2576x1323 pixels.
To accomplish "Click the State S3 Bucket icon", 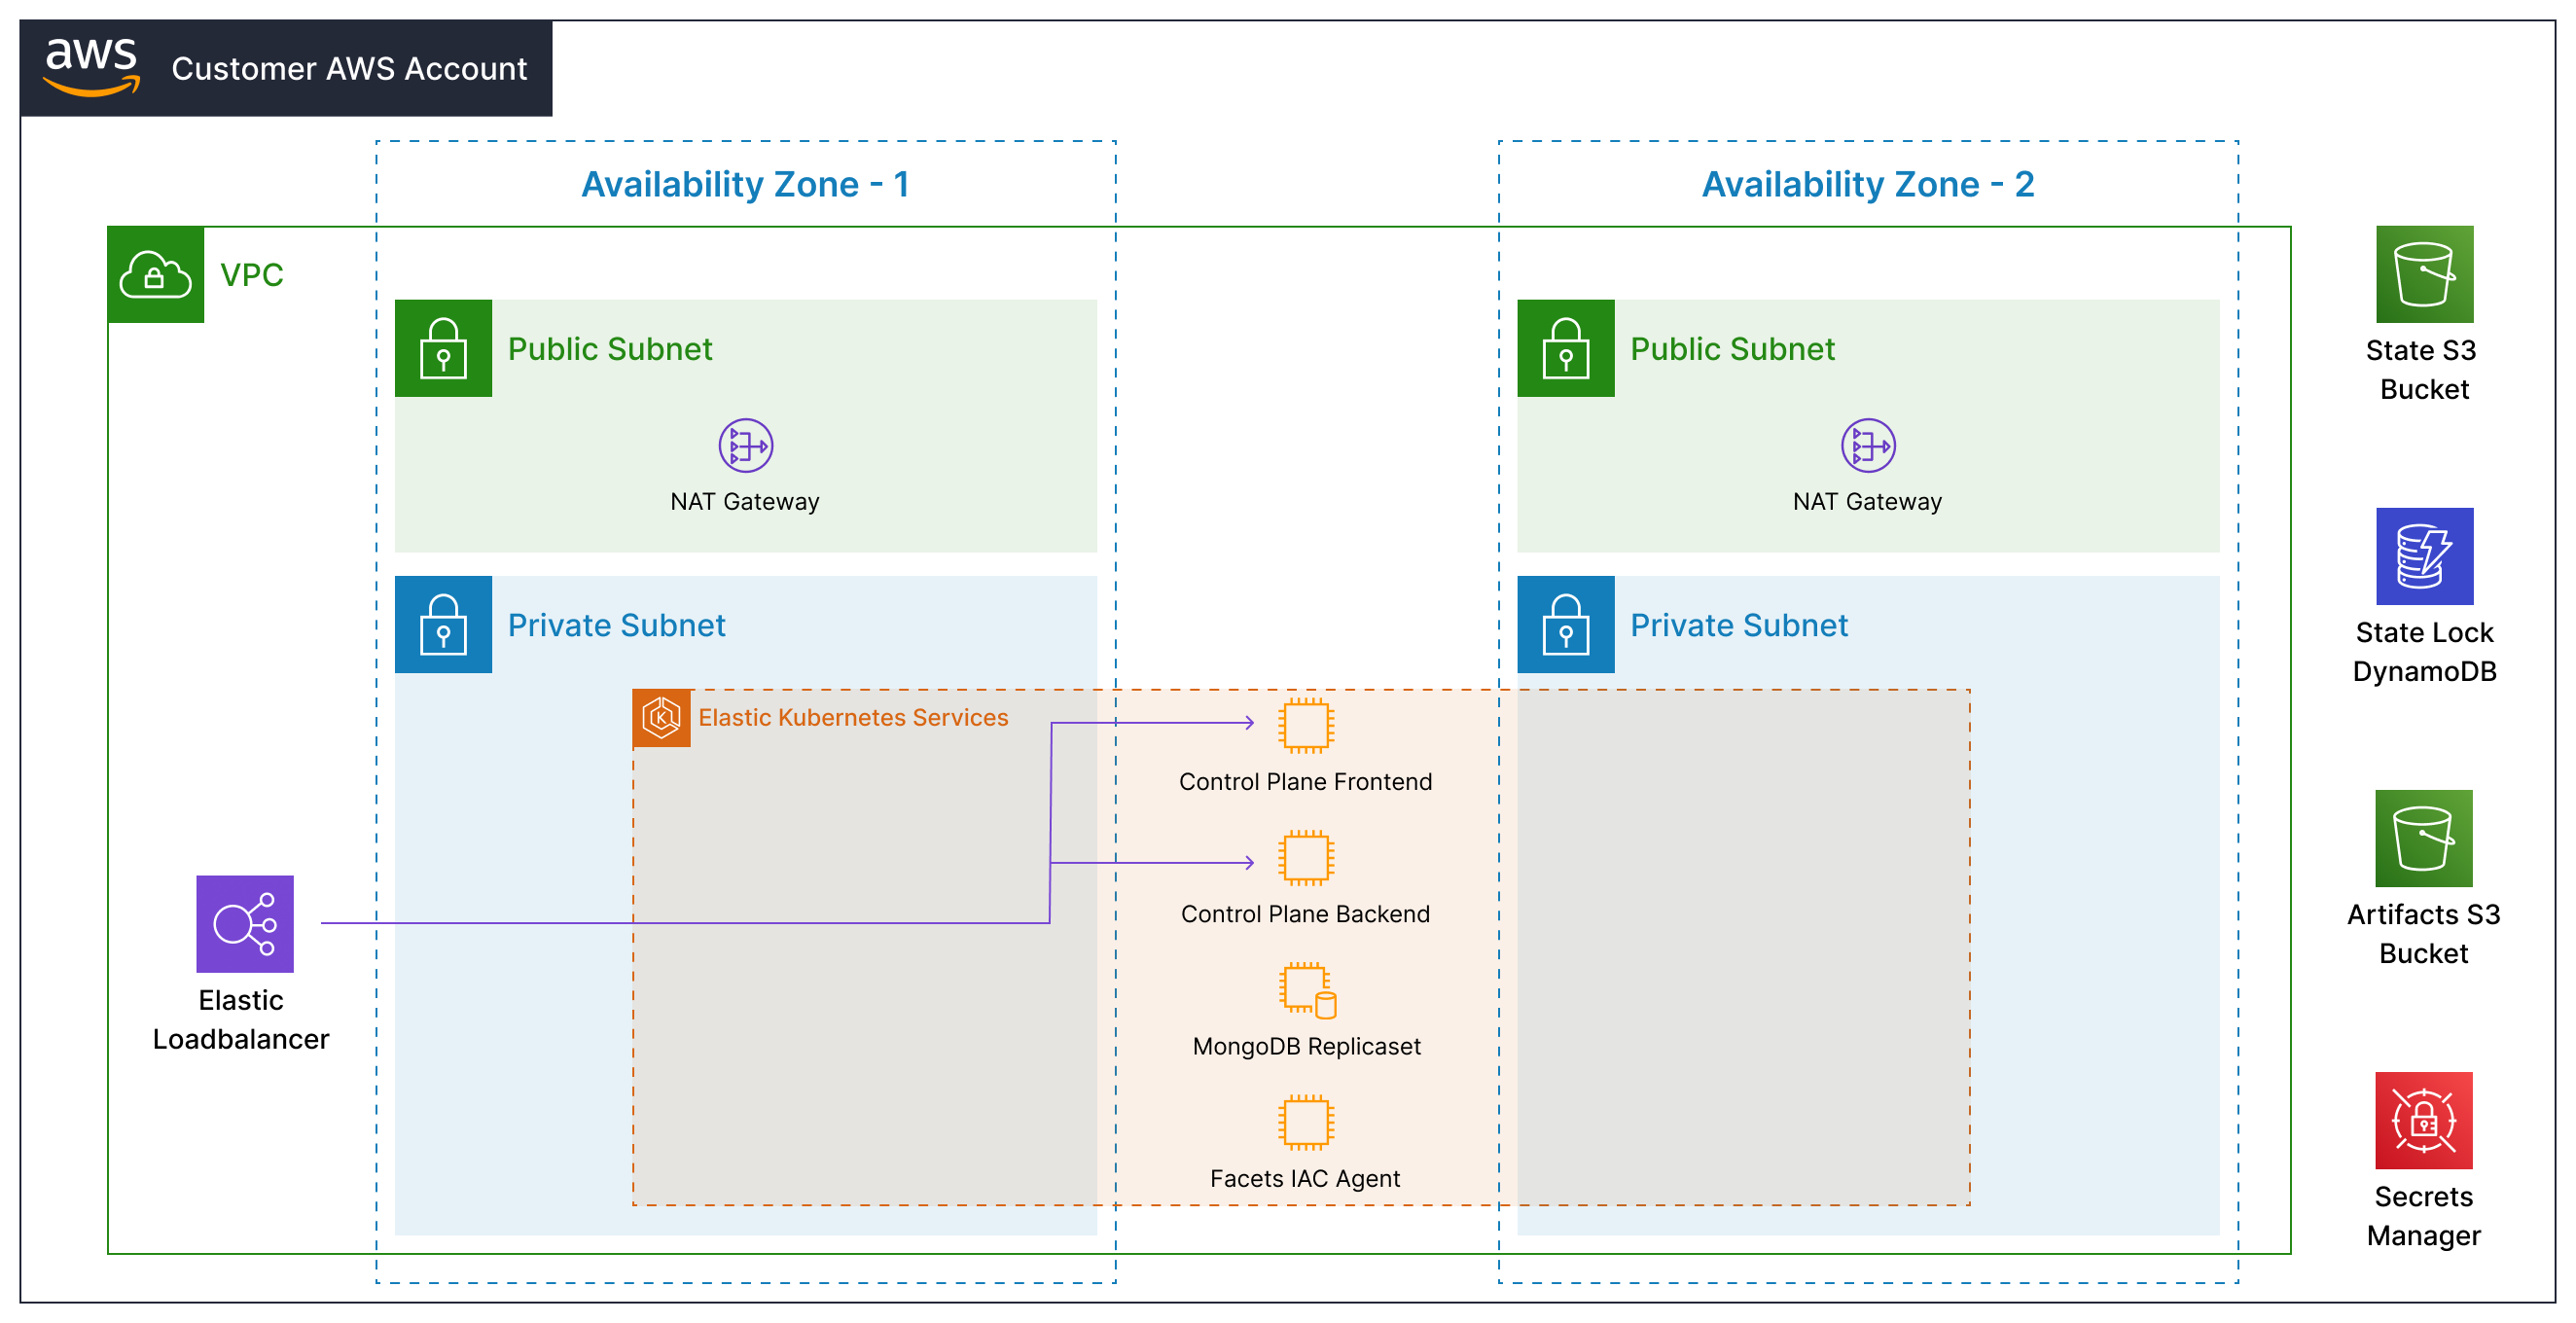I will [x=2424, y=274].
